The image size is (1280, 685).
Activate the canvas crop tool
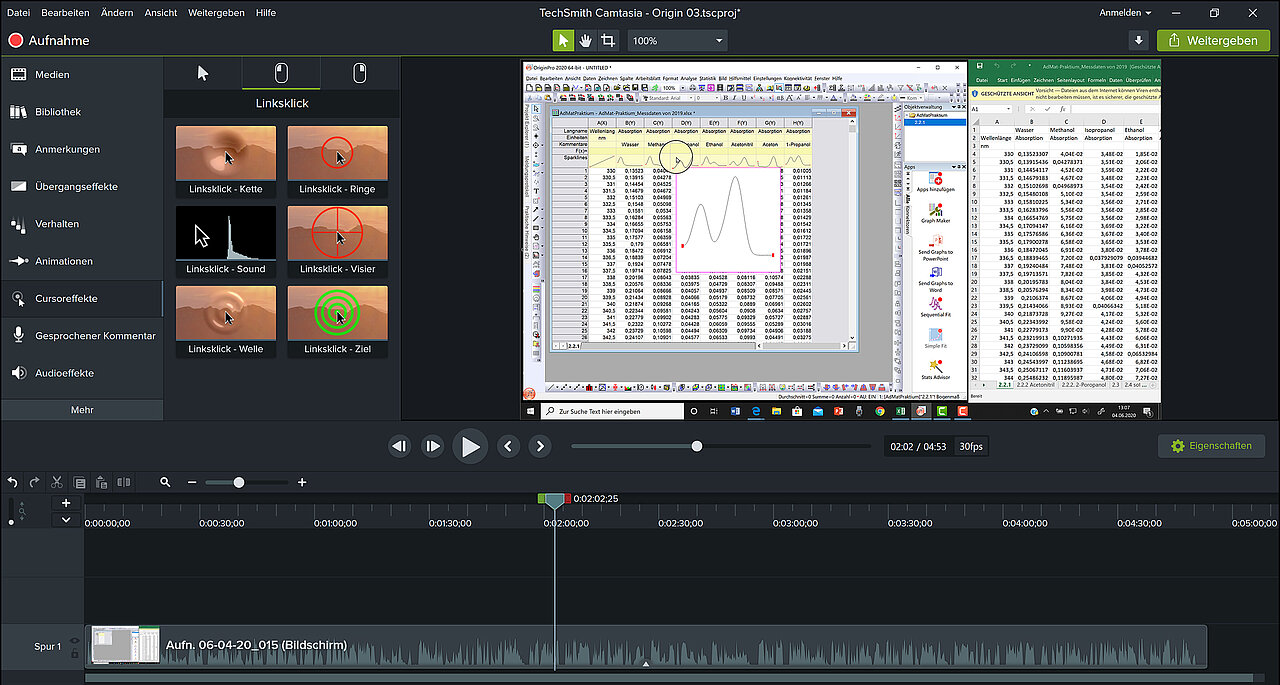[x=608, y=40]
